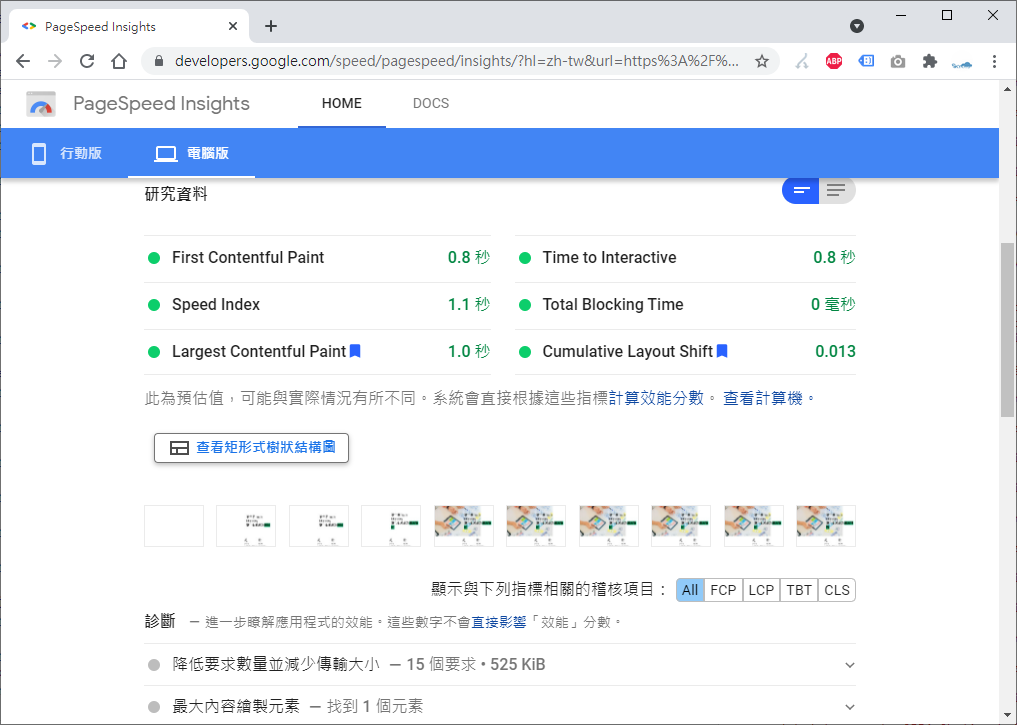Viewport: 1017px width, 725px height.
Task: Expand 降低要求數量並減少傳輸大小 audit
Action: (500, 665)
